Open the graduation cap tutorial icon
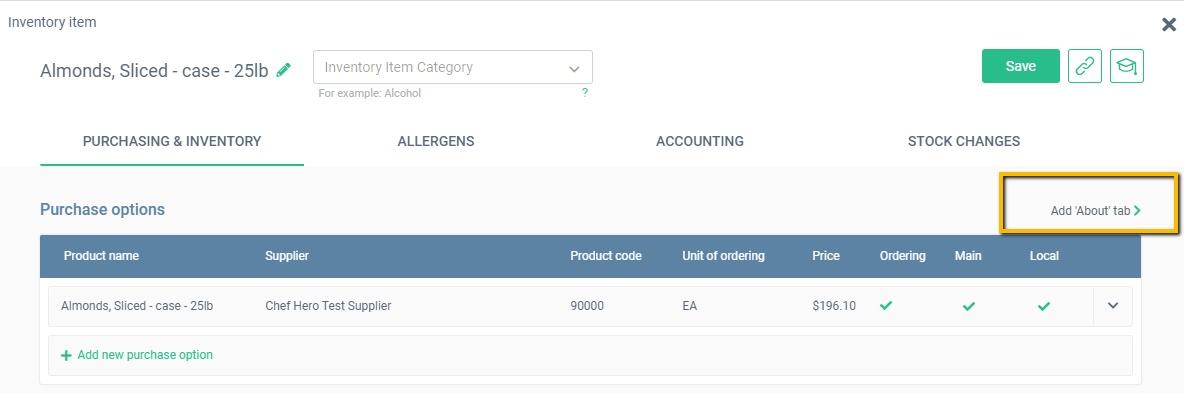Image resolution: width=1184 pixels, height=393 pixels. (x=1127, y=67)
